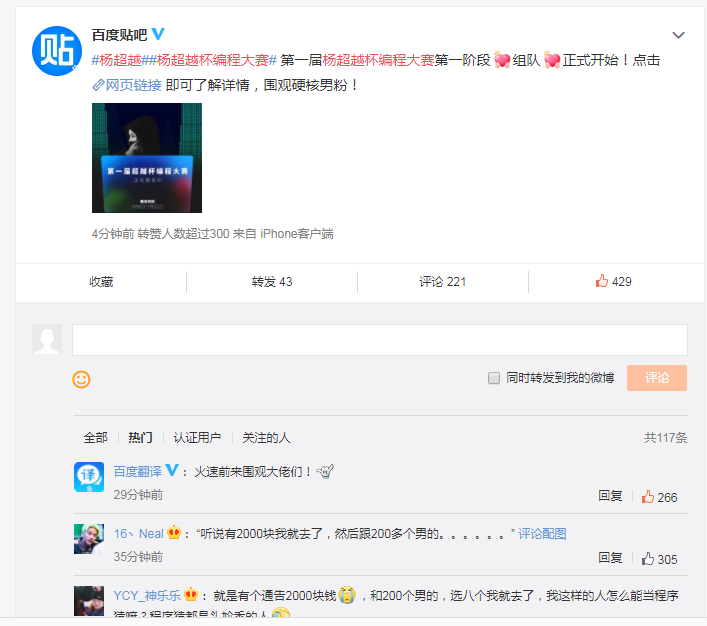Open the 百度翻译 username link
Viewport: 707px width, 626px height.
138,472
